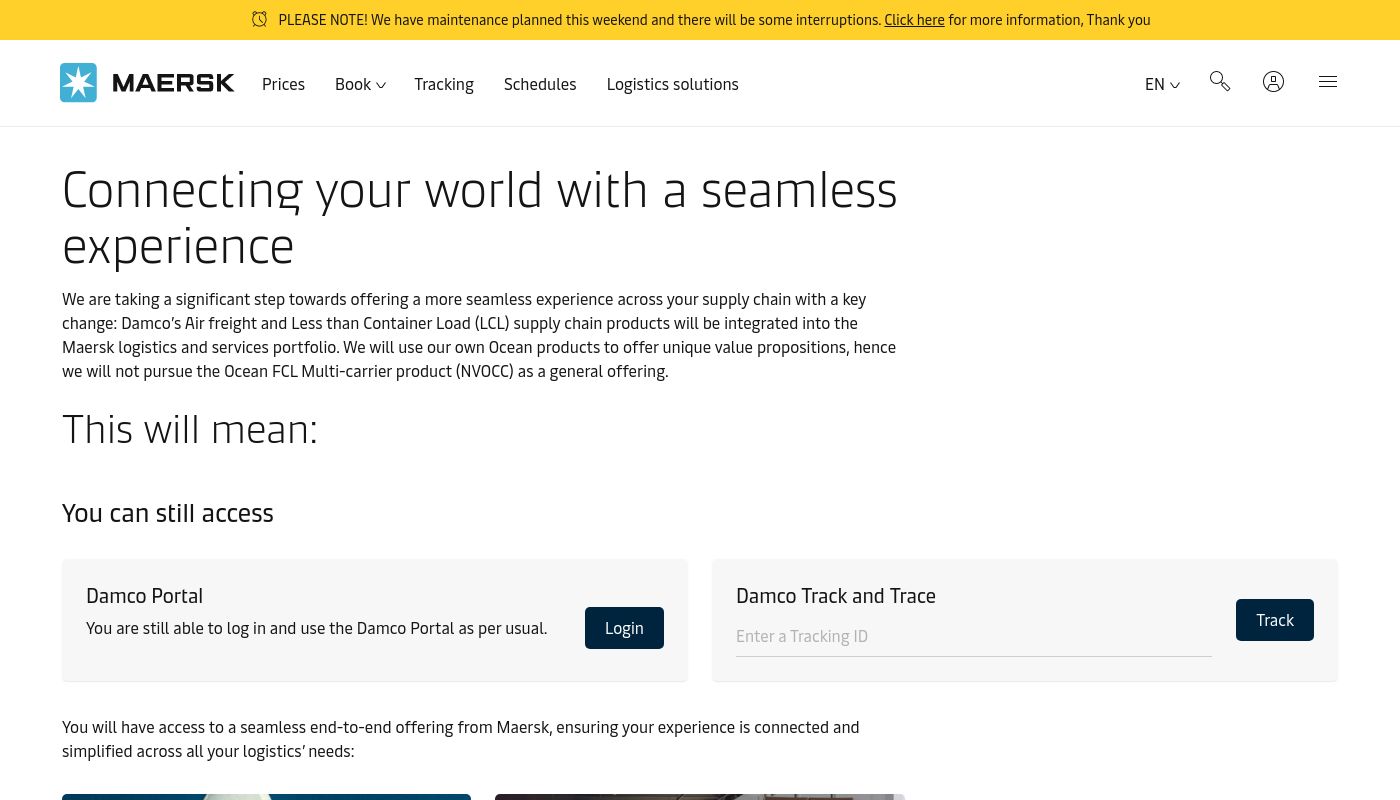
Task: Open the user account icon
Action: point(1273,82)
